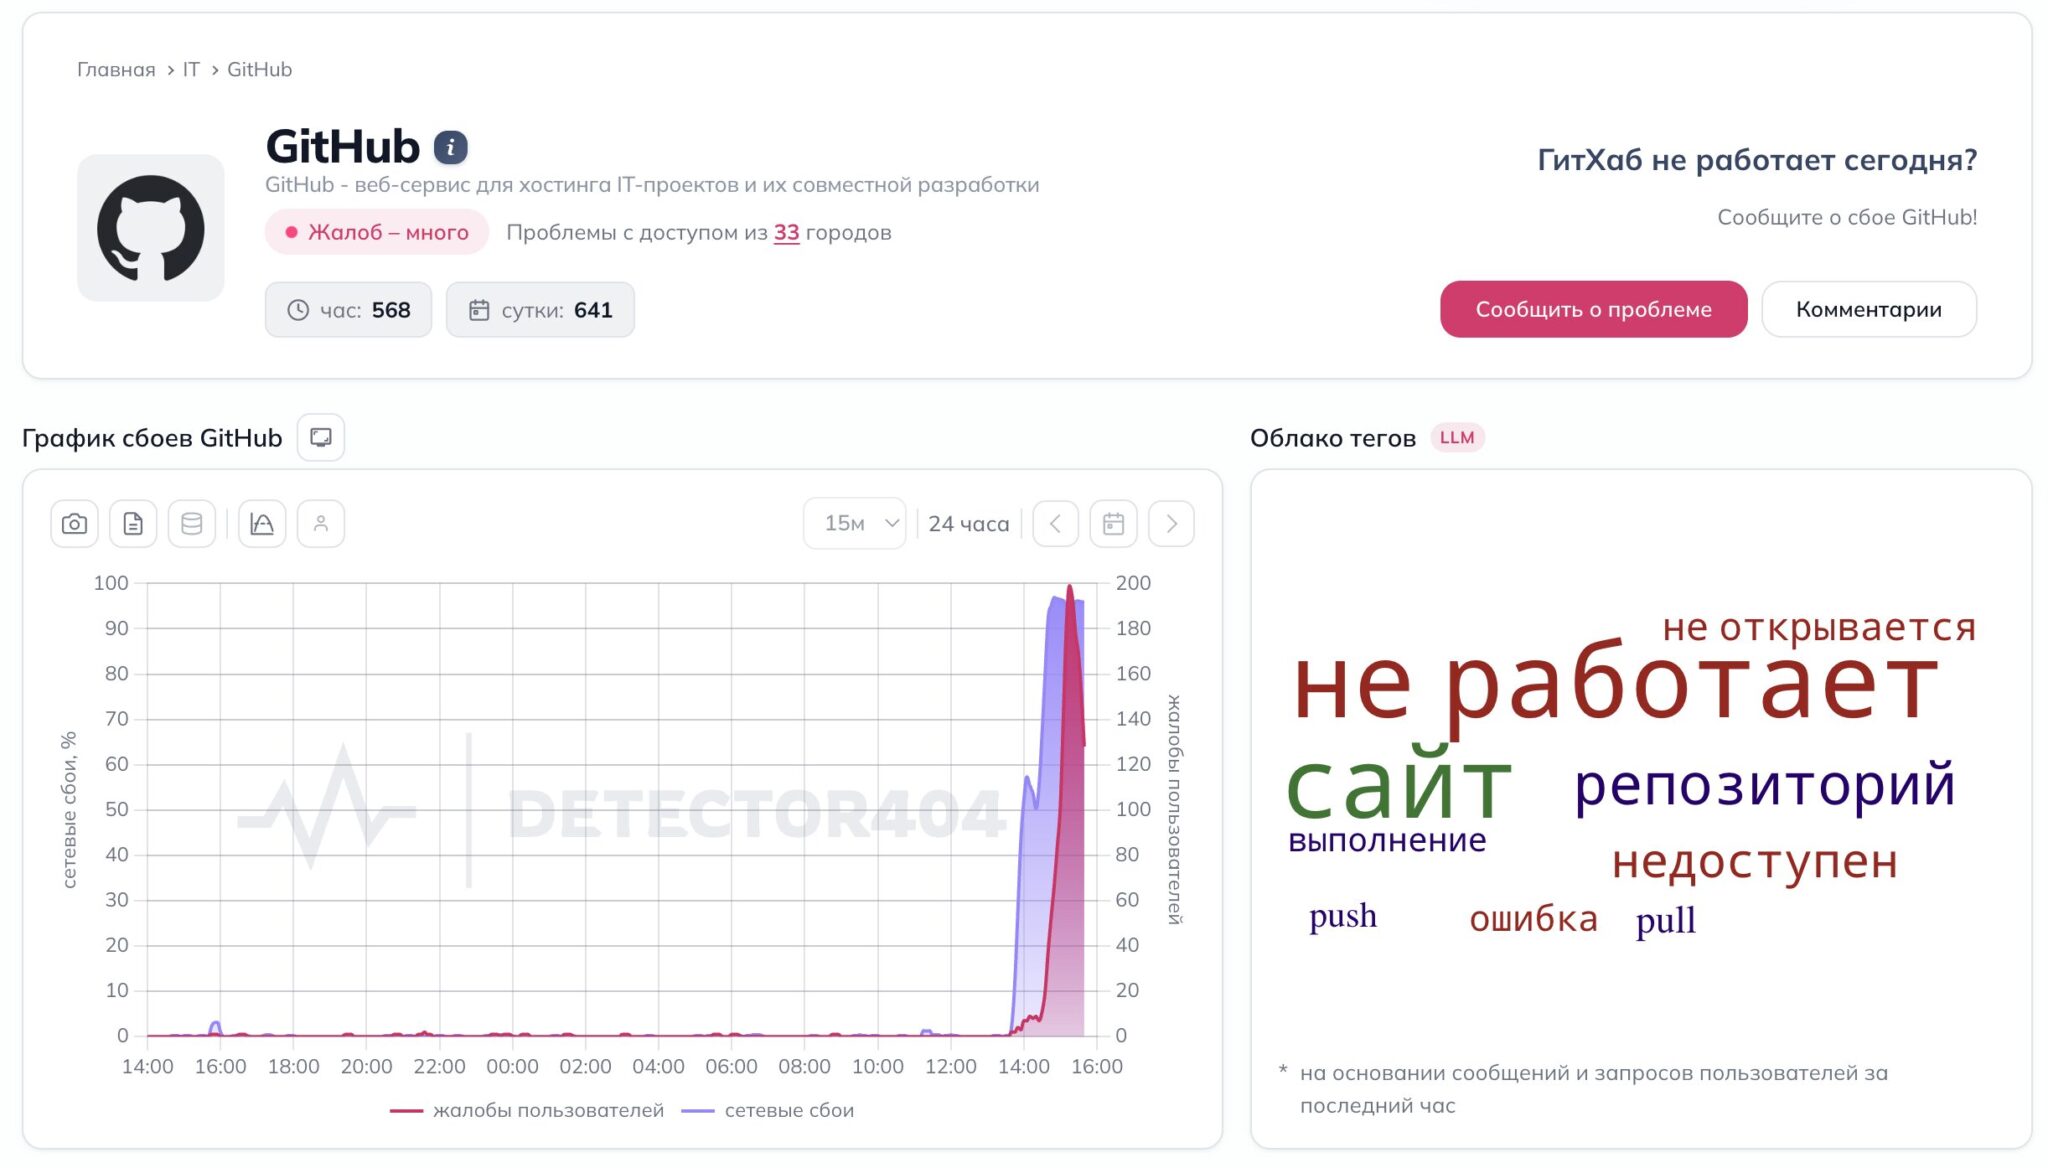
Task: Click the info icon beside GitHub title
Action: (x=450, y=148)
